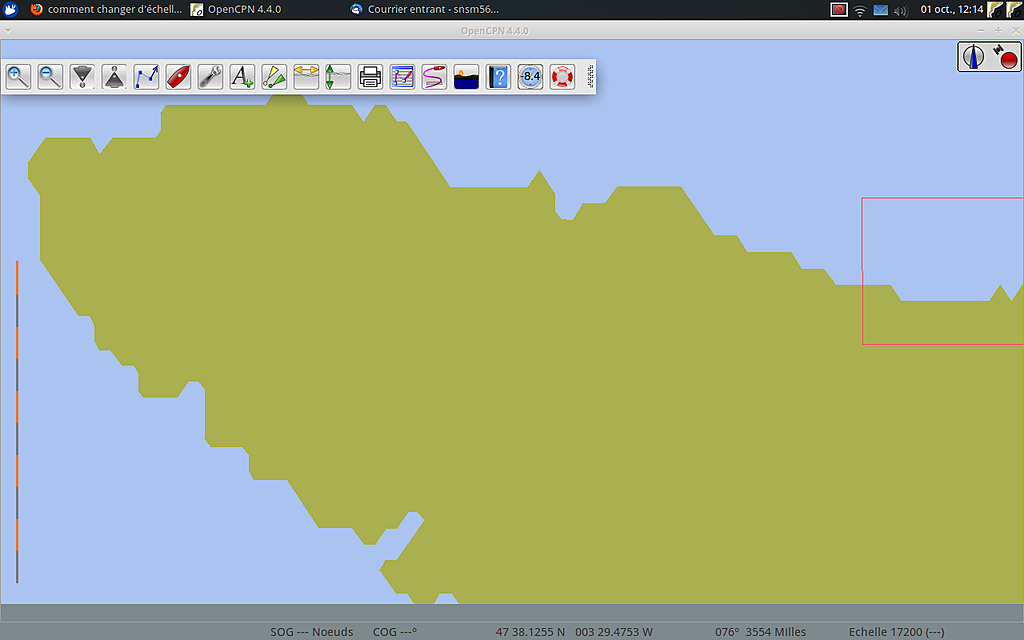1024x640 pixels.
Task: Click the red GPS status indicator
Action: pos(1007,57)
